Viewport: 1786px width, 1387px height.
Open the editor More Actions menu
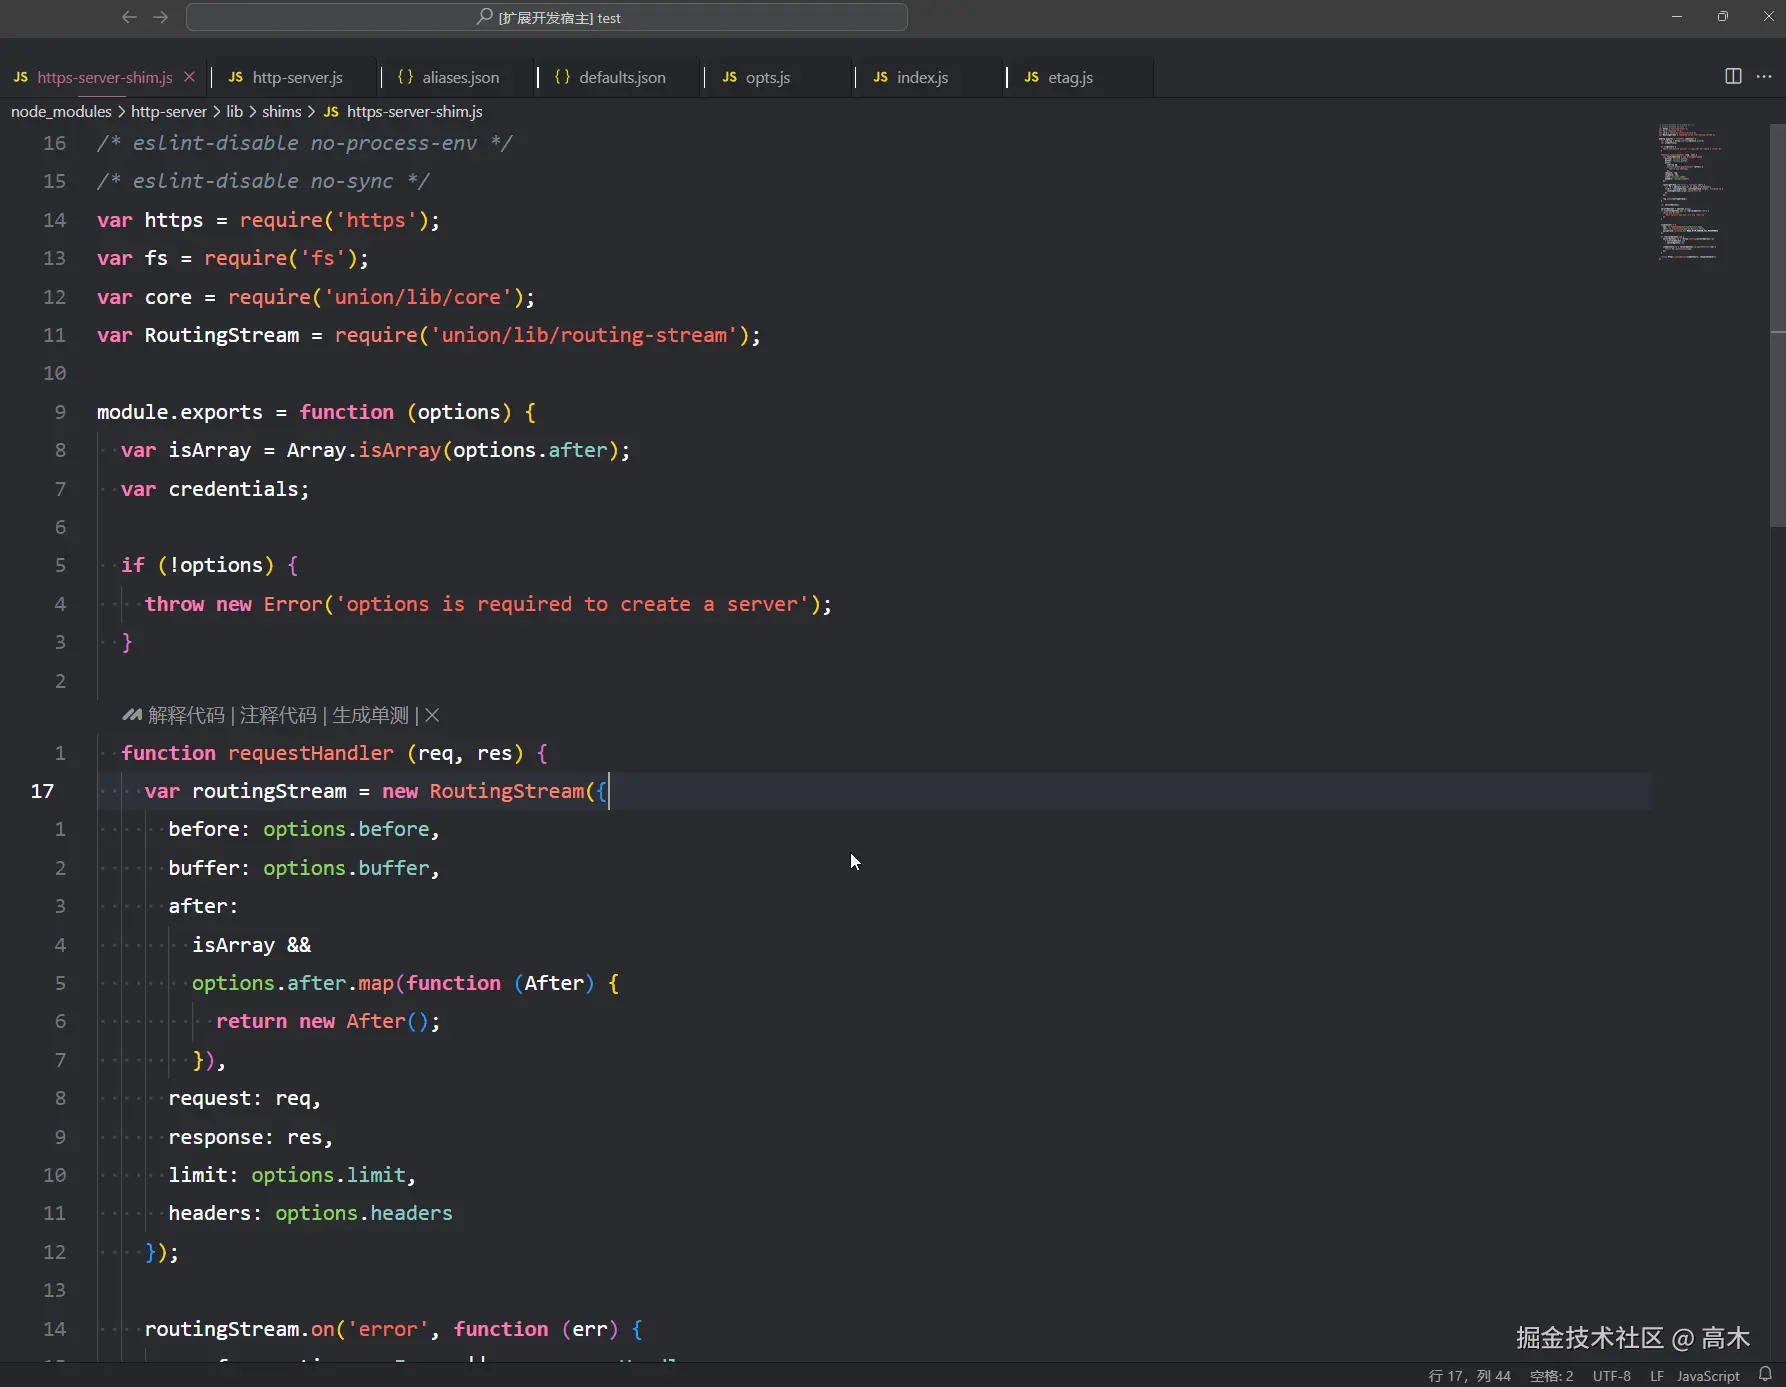coord(1764,77)
